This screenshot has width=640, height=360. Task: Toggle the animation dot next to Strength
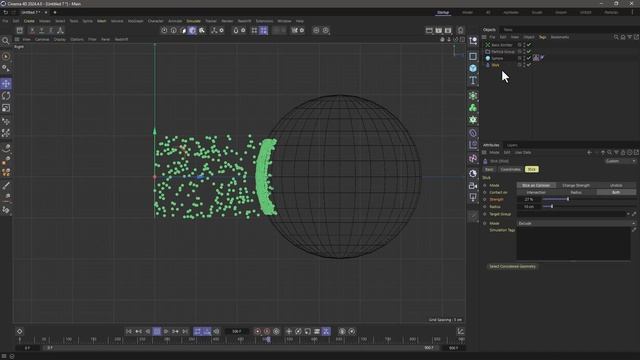tap(485, 200)
